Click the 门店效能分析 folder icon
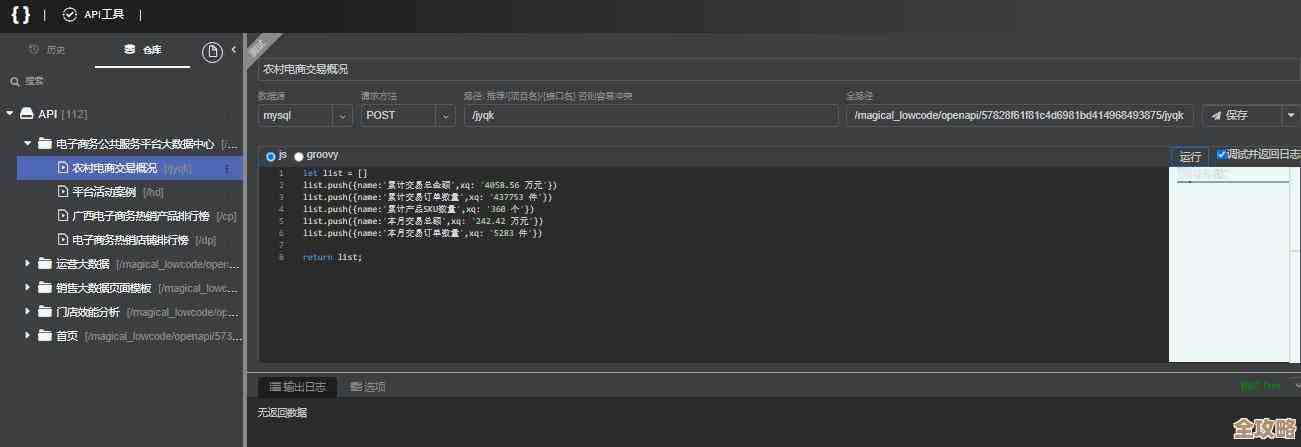The image size is (1301, 447). coord(45,312)
